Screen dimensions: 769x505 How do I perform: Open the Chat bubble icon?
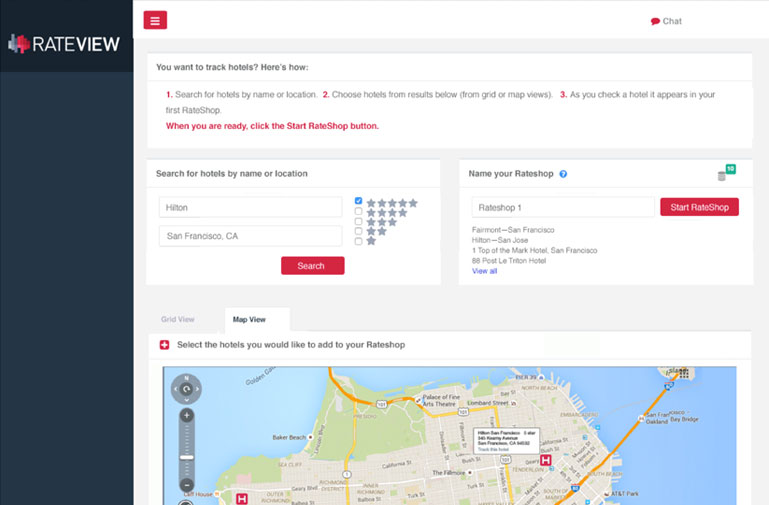[x=655, y=21]
